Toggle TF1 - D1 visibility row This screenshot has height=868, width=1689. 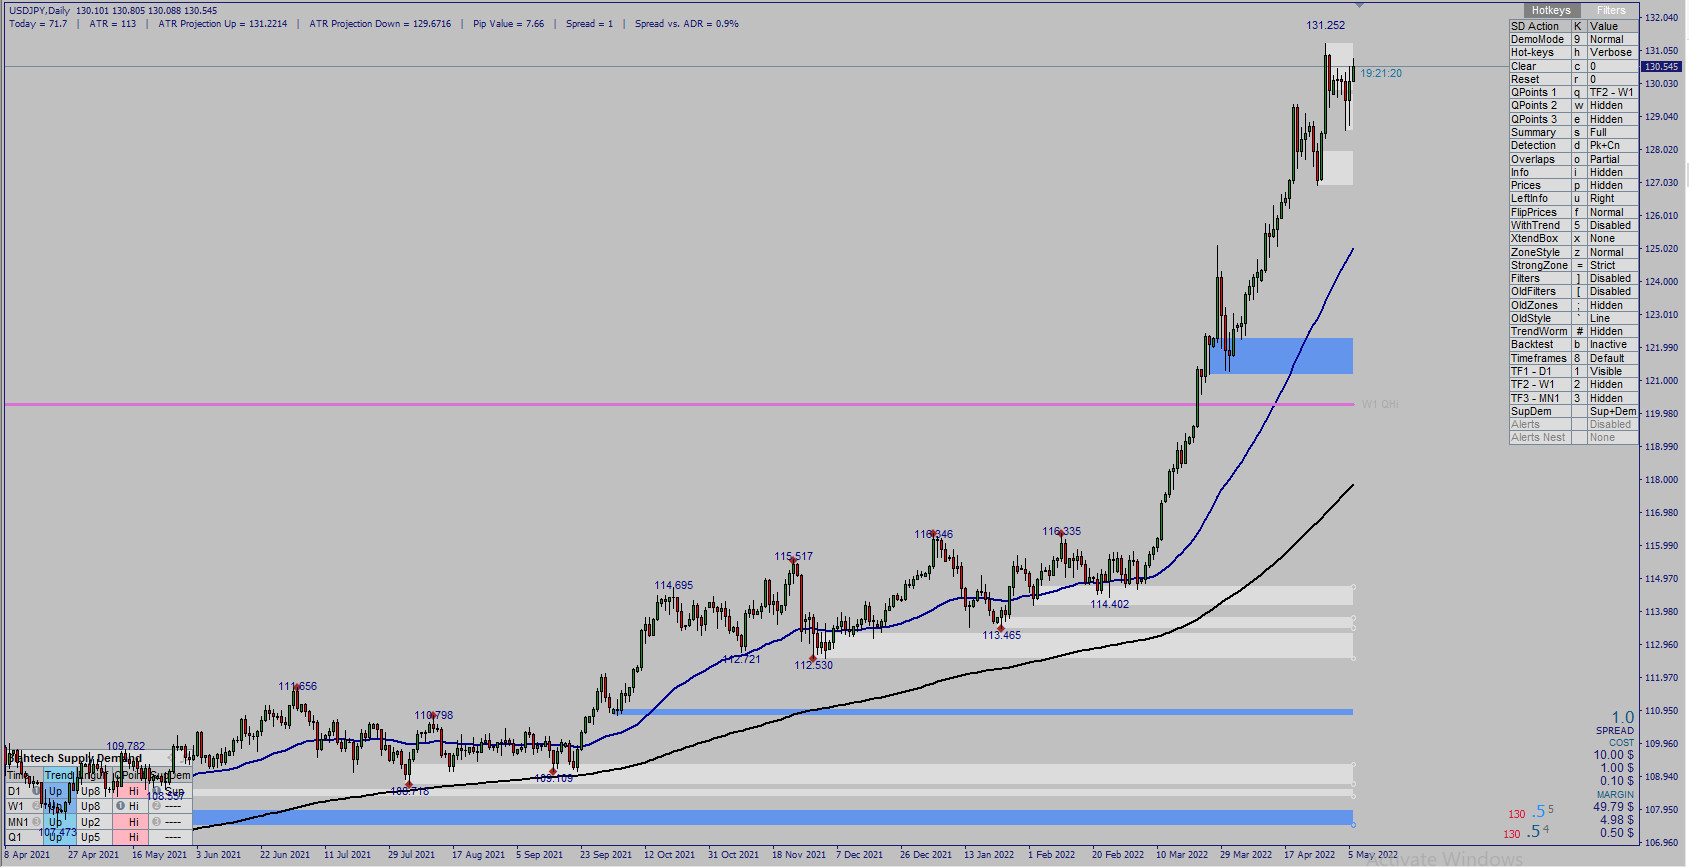1573,371
